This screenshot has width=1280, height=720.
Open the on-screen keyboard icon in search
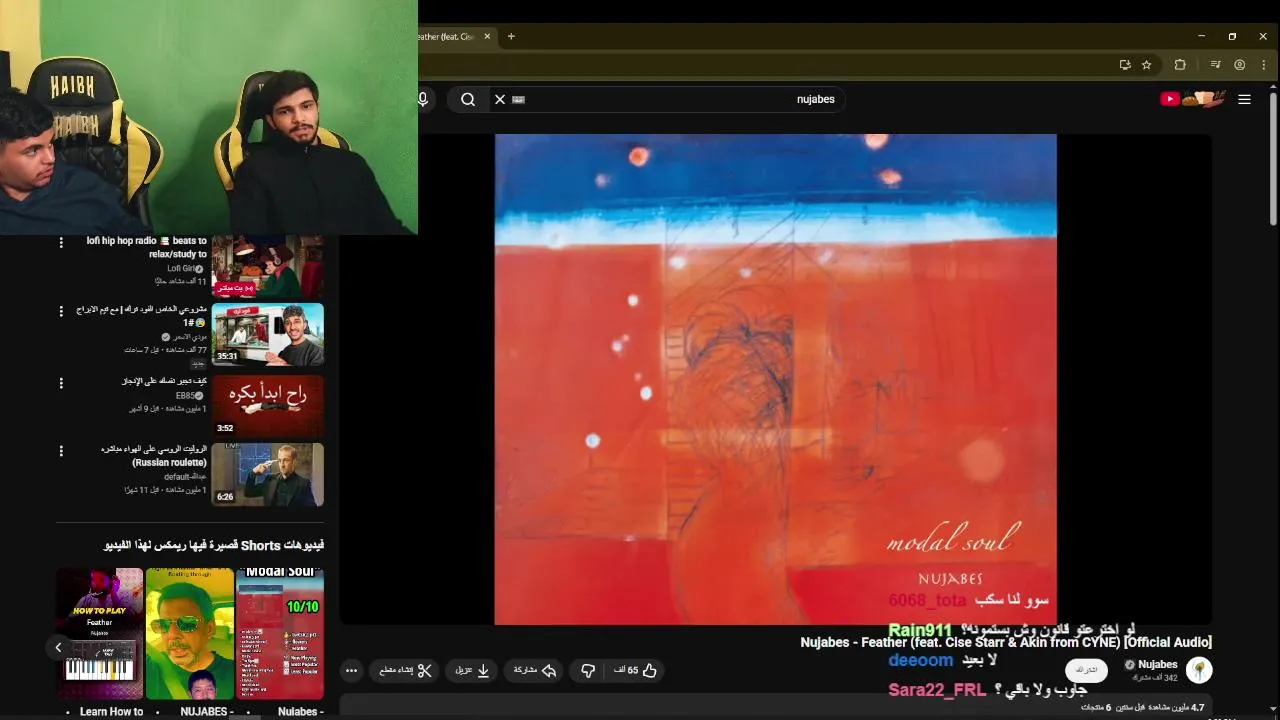tap(518, 99)
